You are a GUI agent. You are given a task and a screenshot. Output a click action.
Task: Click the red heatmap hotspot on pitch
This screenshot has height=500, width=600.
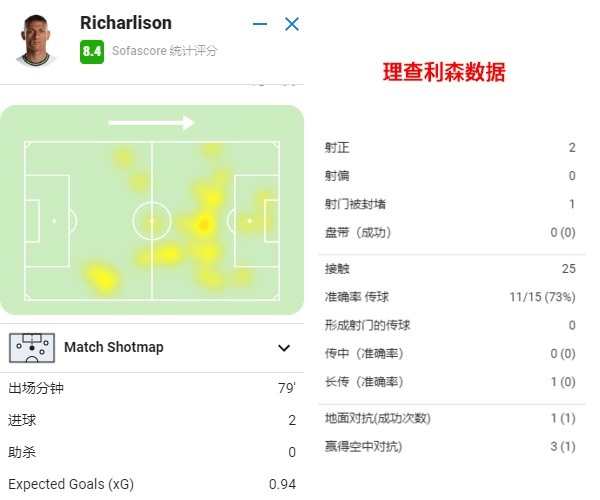[204, 224]
